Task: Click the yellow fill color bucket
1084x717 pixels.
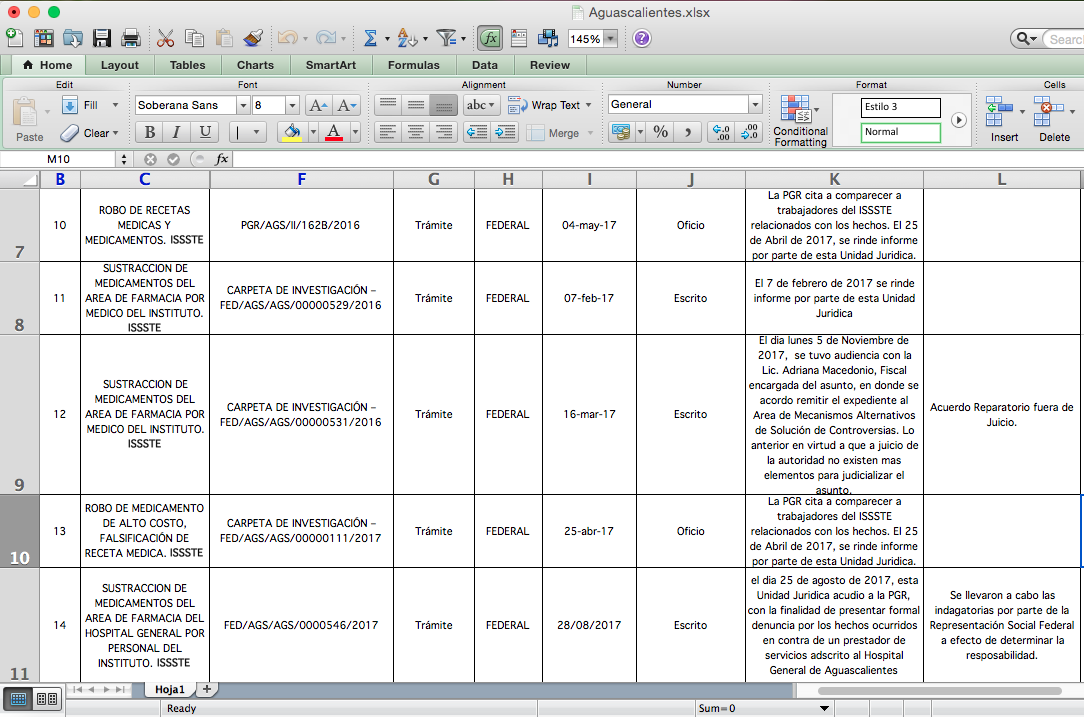Action: point(291,132)
